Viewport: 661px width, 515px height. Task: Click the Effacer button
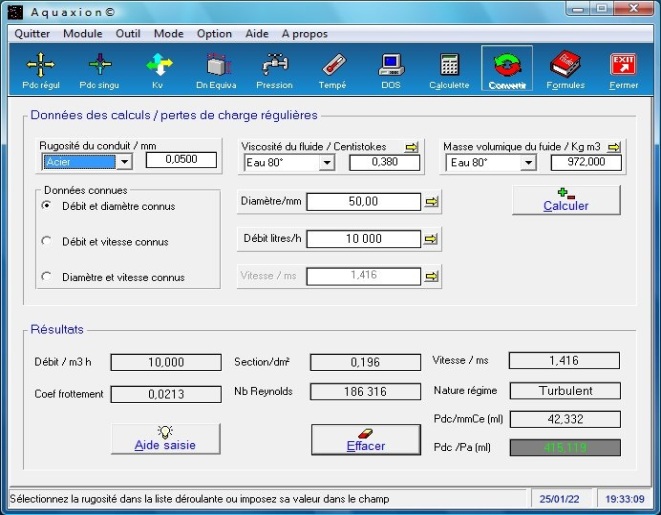coord(365,440)
